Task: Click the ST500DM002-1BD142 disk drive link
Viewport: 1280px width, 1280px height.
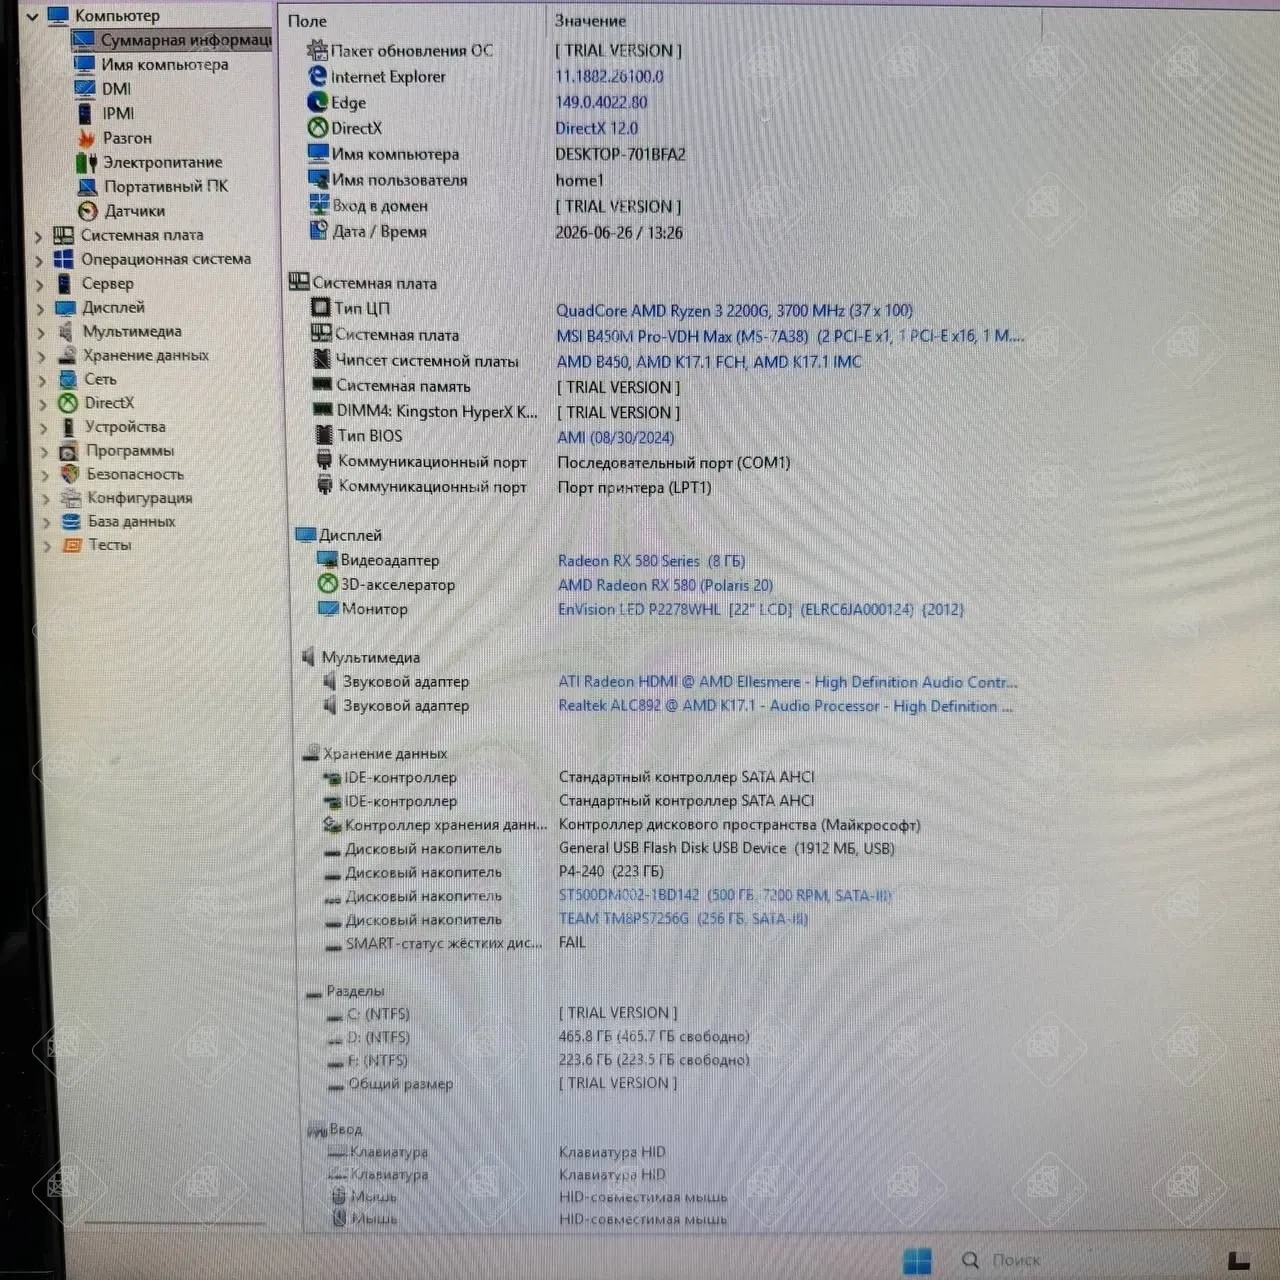Action: pos(724,895)
